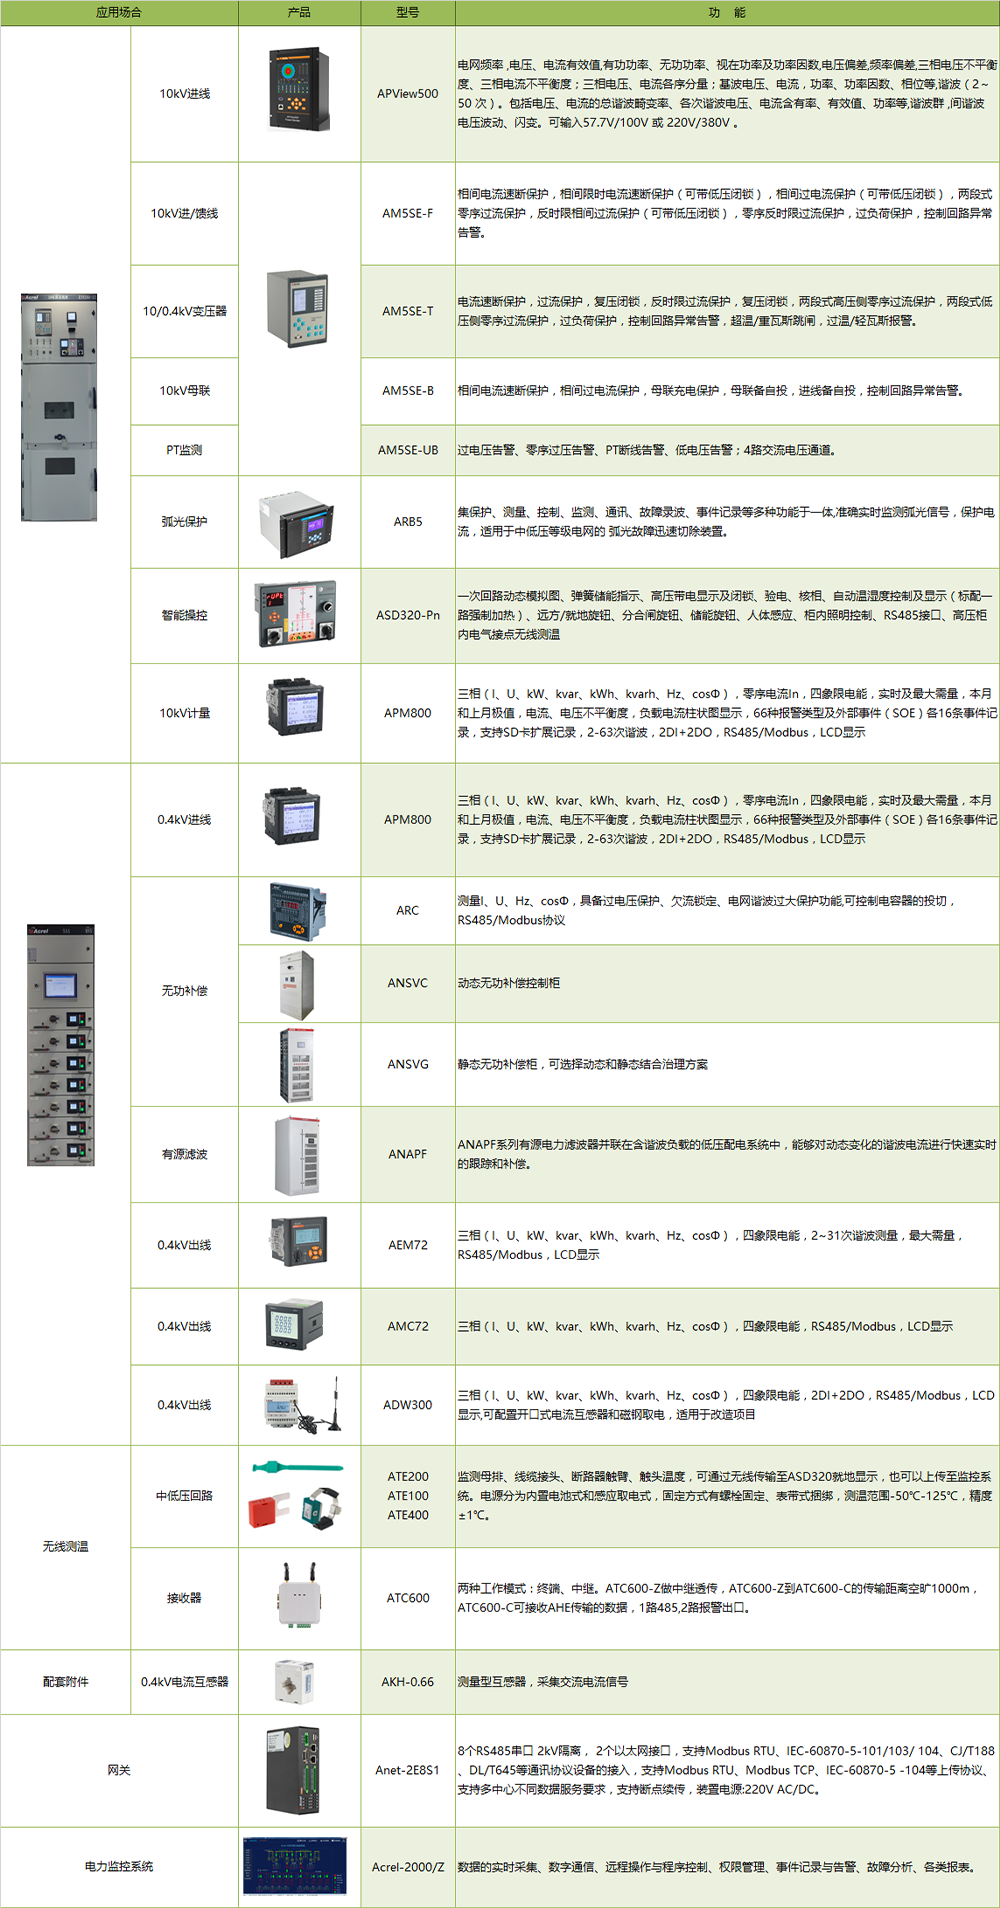Click the AM5SE-UB model text

(408, 451)
